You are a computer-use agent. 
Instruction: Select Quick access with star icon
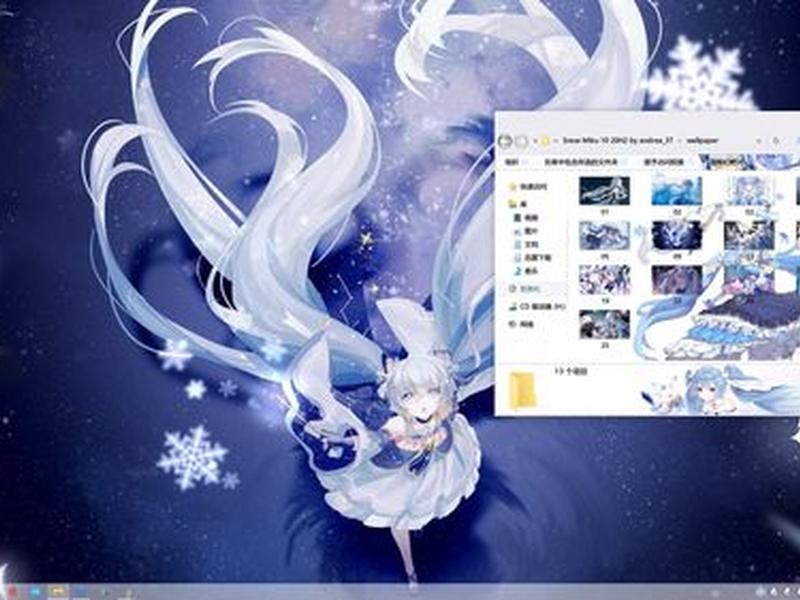coord(528,187)
